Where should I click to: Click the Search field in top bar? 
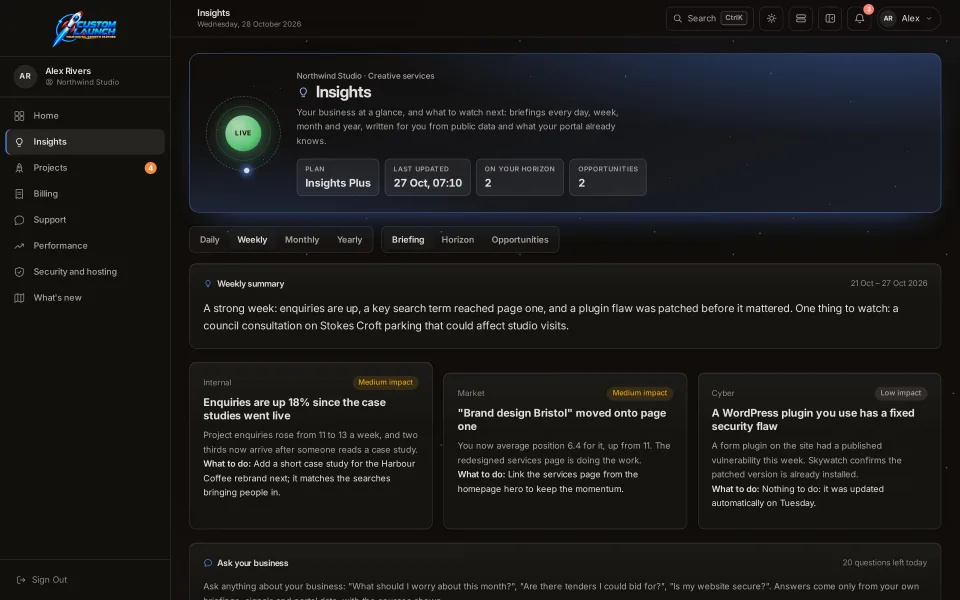[x=710, y=18]
